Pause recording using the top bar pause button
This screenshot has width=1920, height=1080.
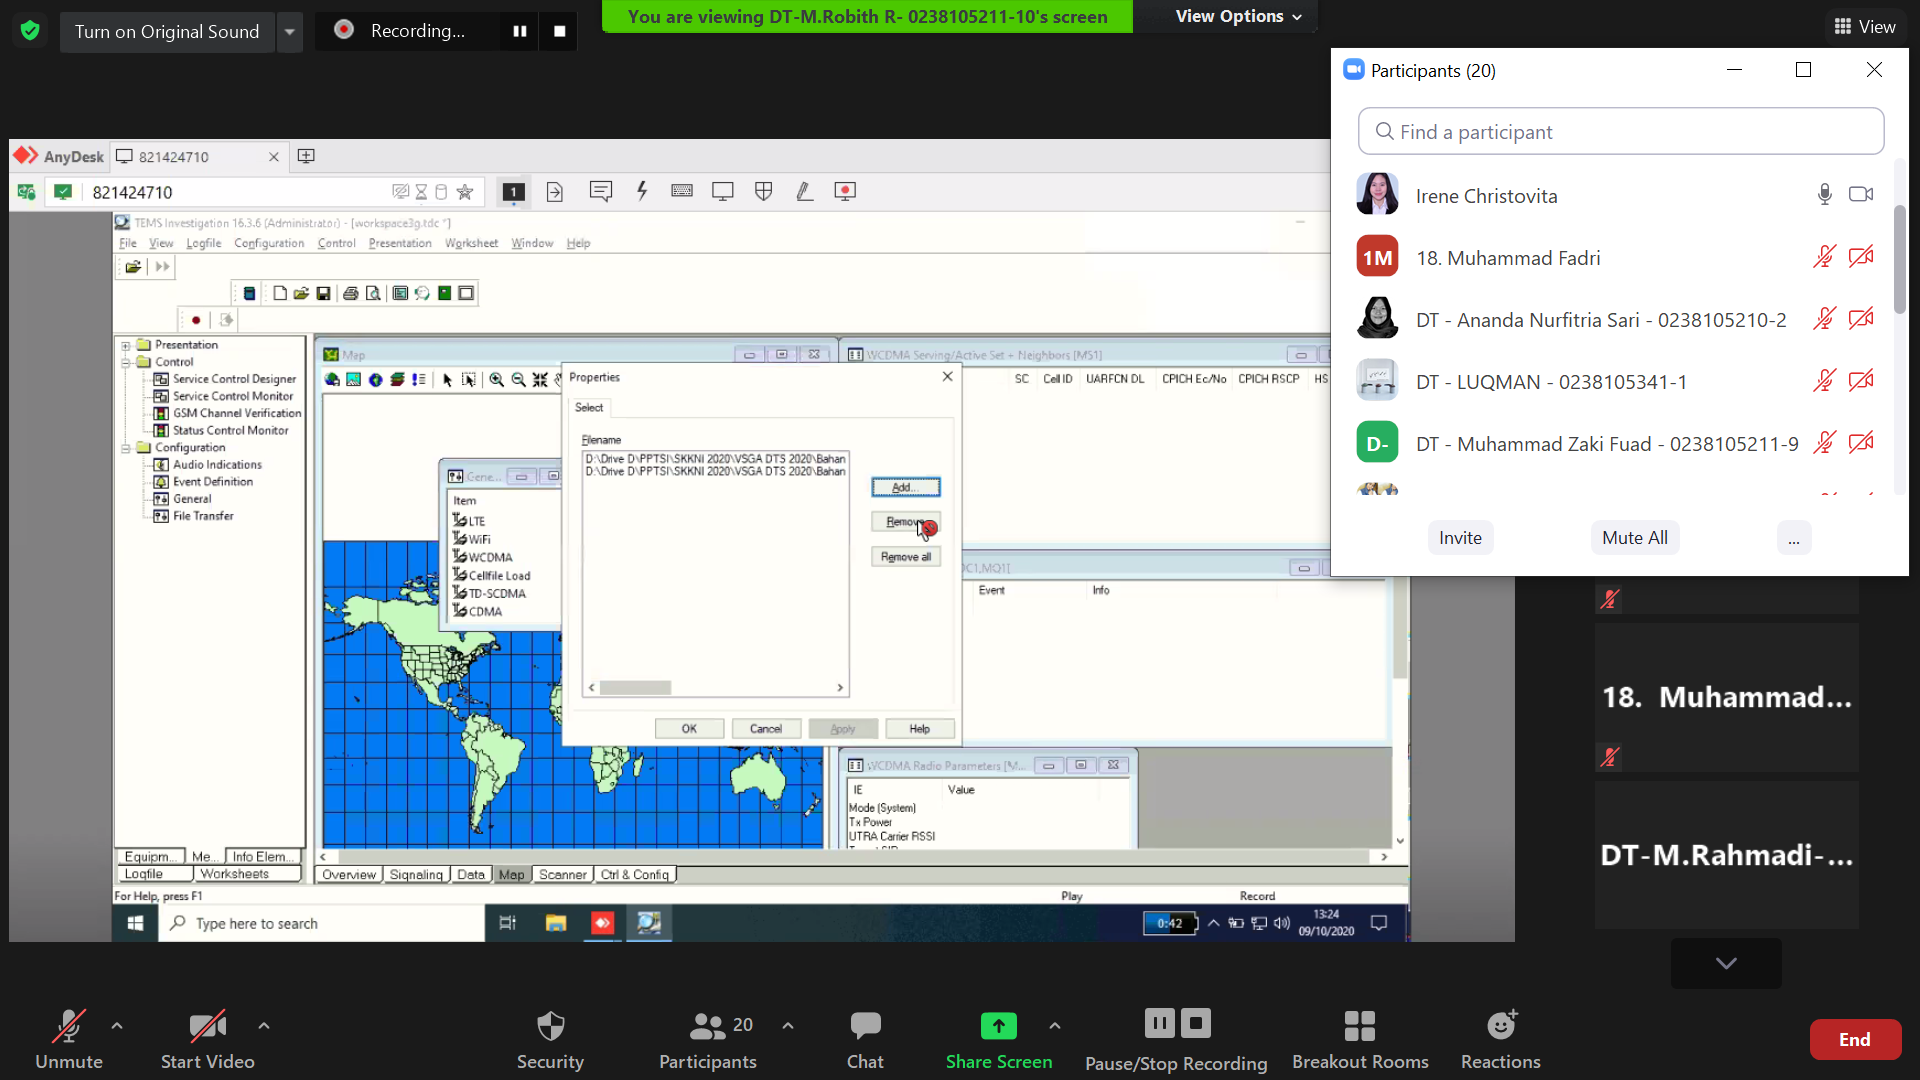[520, 31]
